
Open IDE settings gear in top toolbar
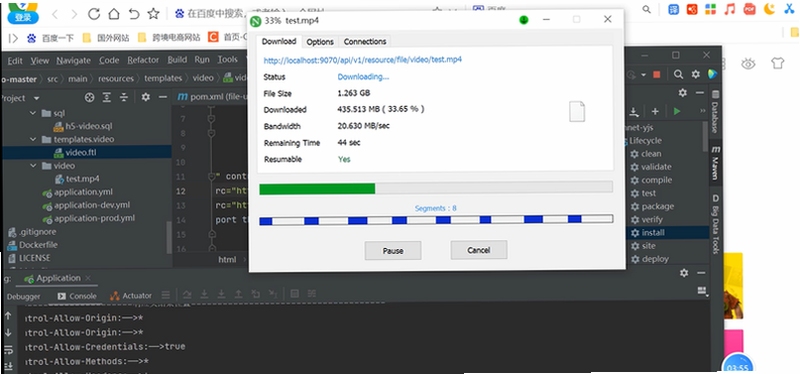pyautogui.click(x=695, y=74)
